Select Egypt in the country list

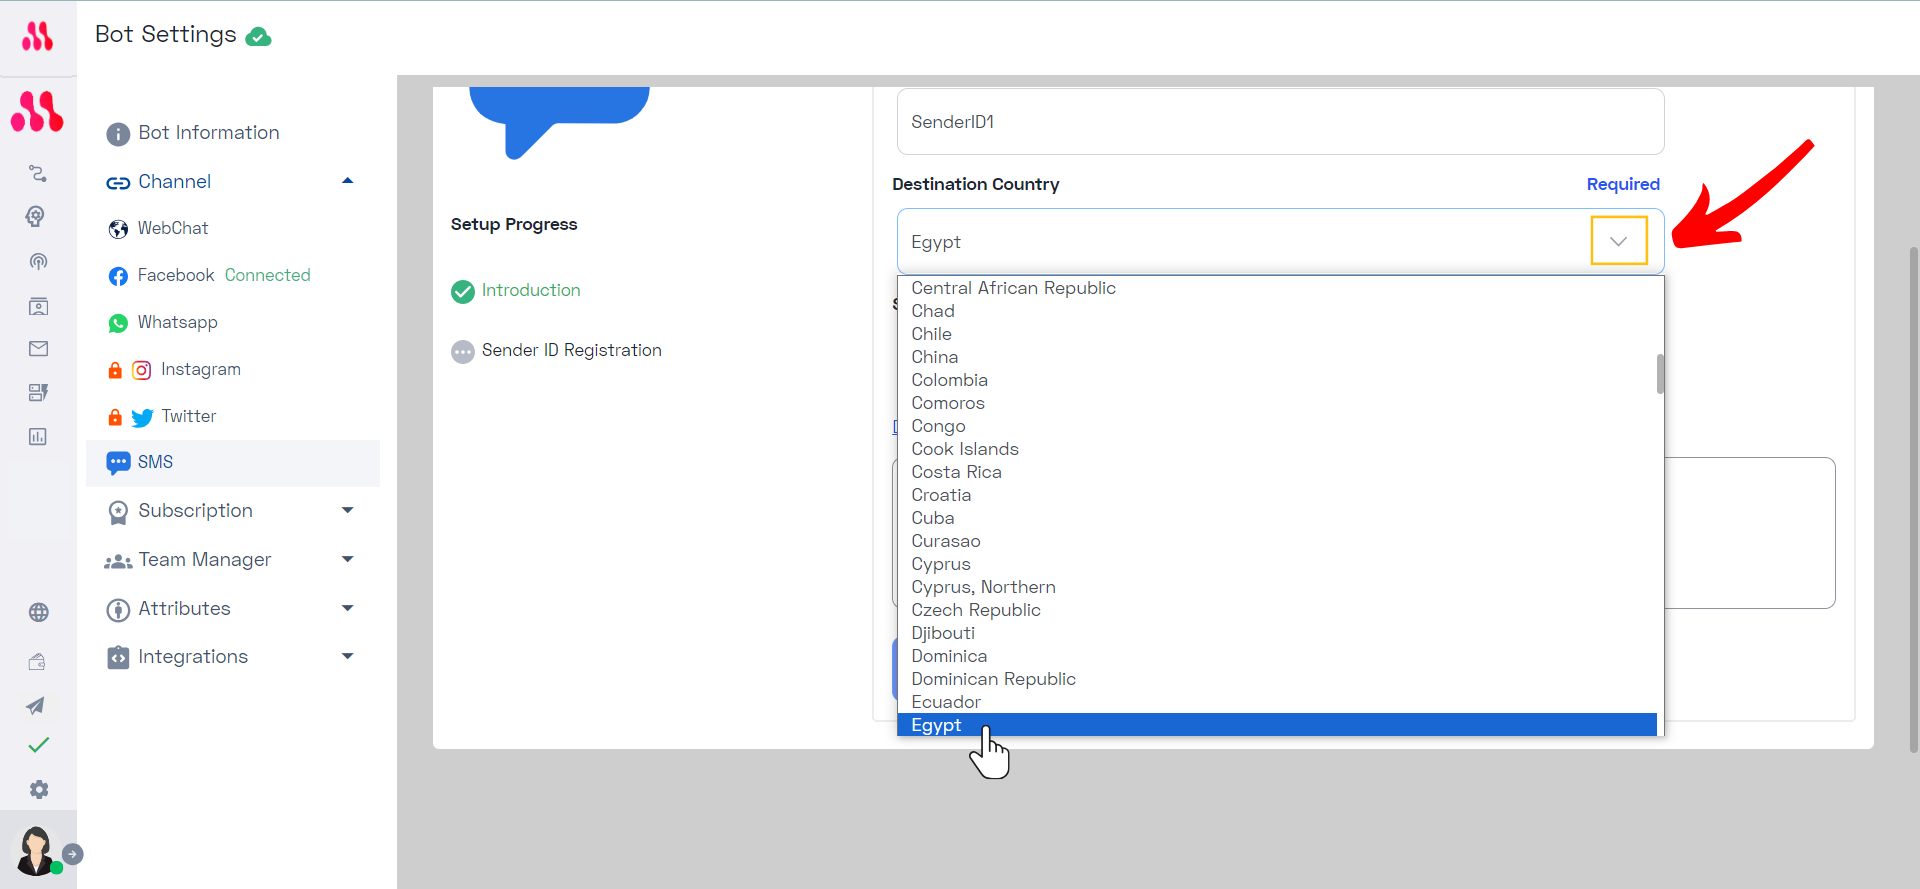[x=1277, y=725]
